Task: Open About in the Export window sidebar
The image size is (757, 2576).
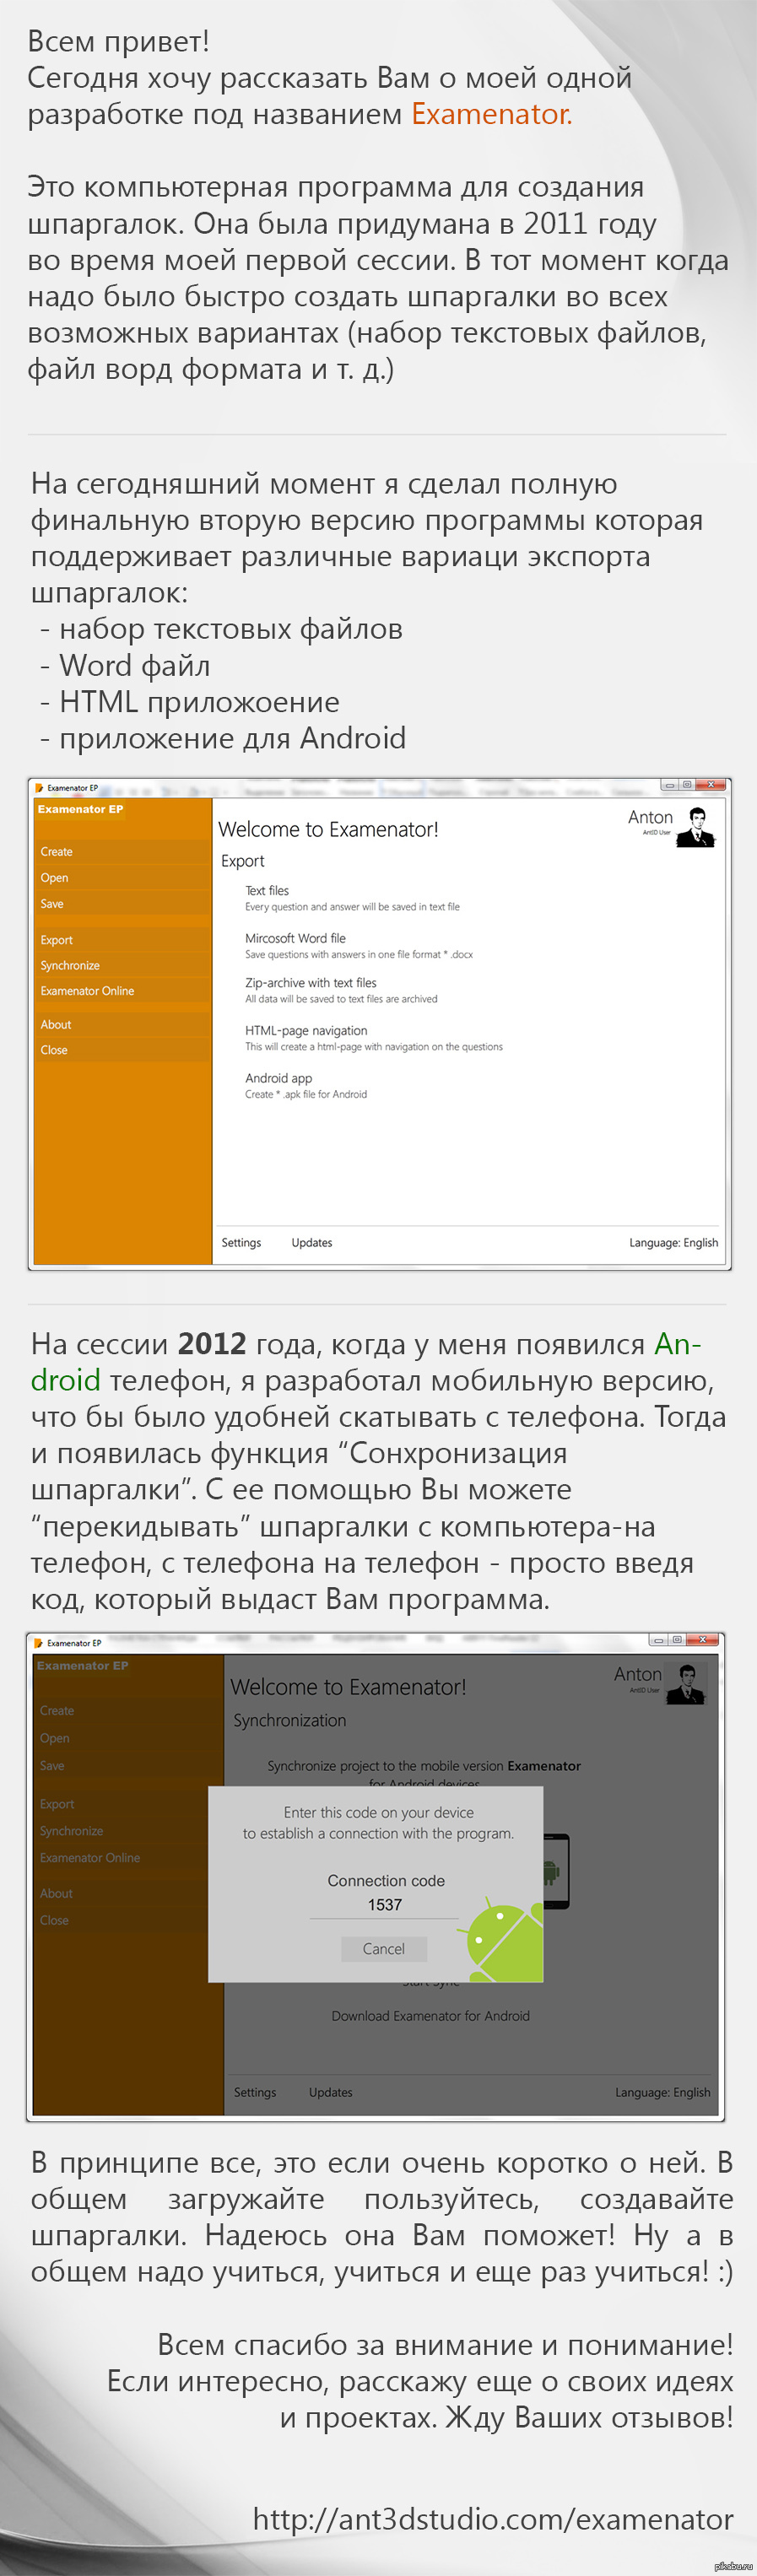Action: tap(56, 1025)
